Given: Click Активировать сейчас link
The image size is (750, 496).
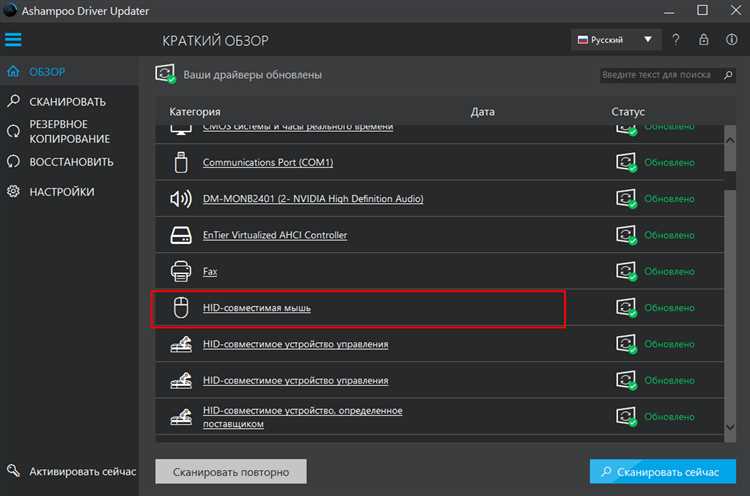Looking at the screenshot, I should point(82,472).
